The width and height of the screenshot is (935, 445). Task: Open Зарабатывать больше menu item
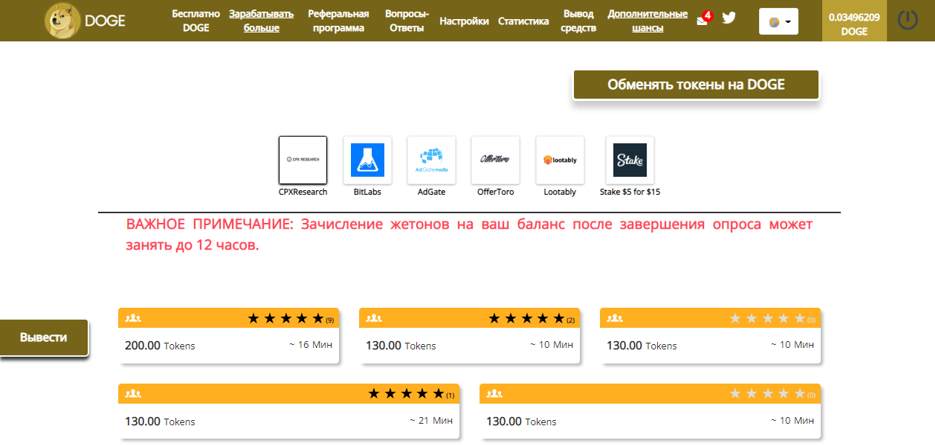(262, 21)
